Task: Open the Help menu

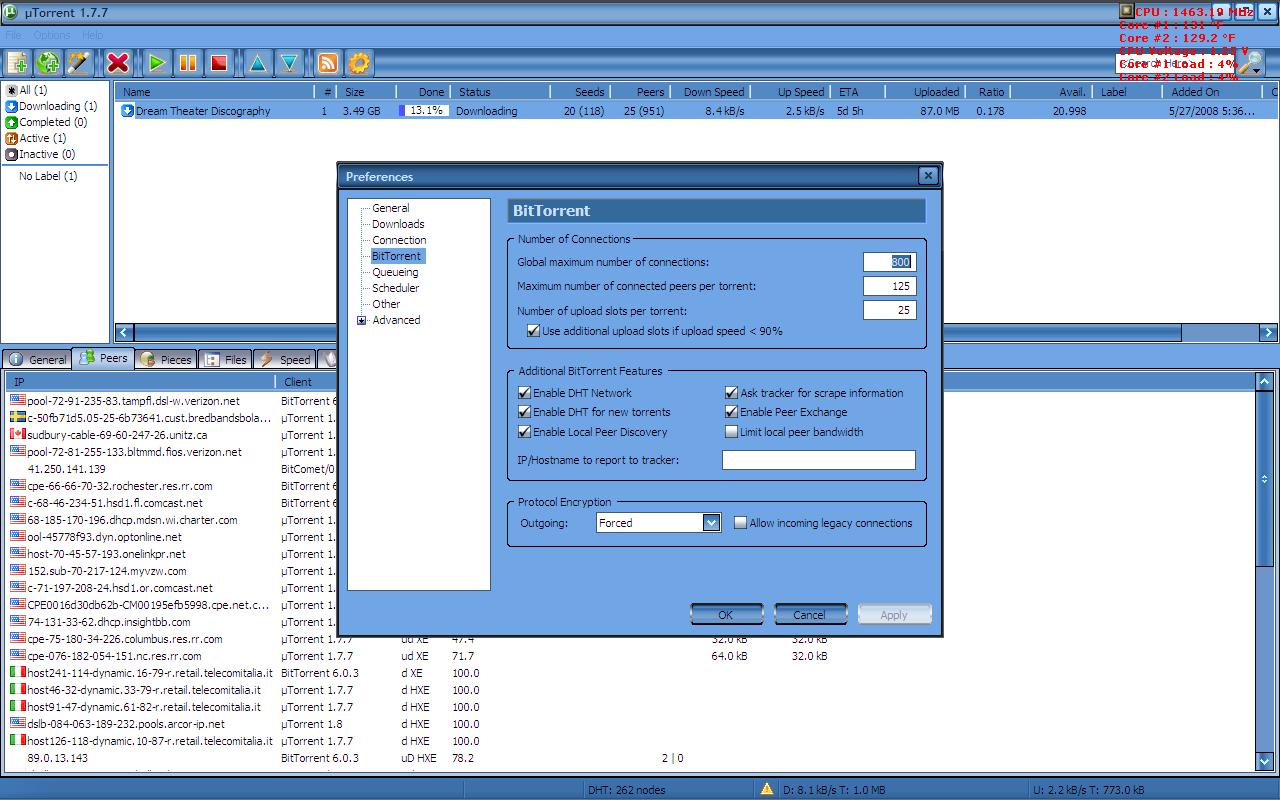Action: (92, 35)
